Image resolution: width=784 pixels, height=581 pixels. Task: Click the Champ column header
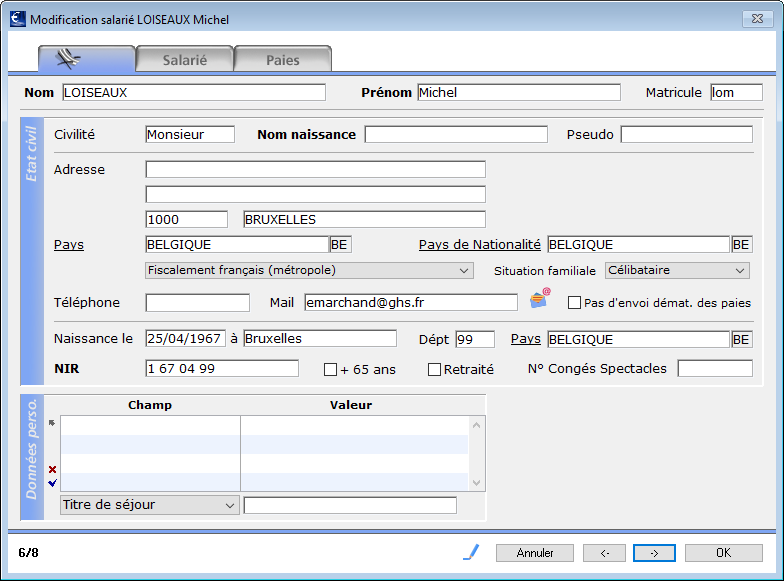(x=150, y=405)
